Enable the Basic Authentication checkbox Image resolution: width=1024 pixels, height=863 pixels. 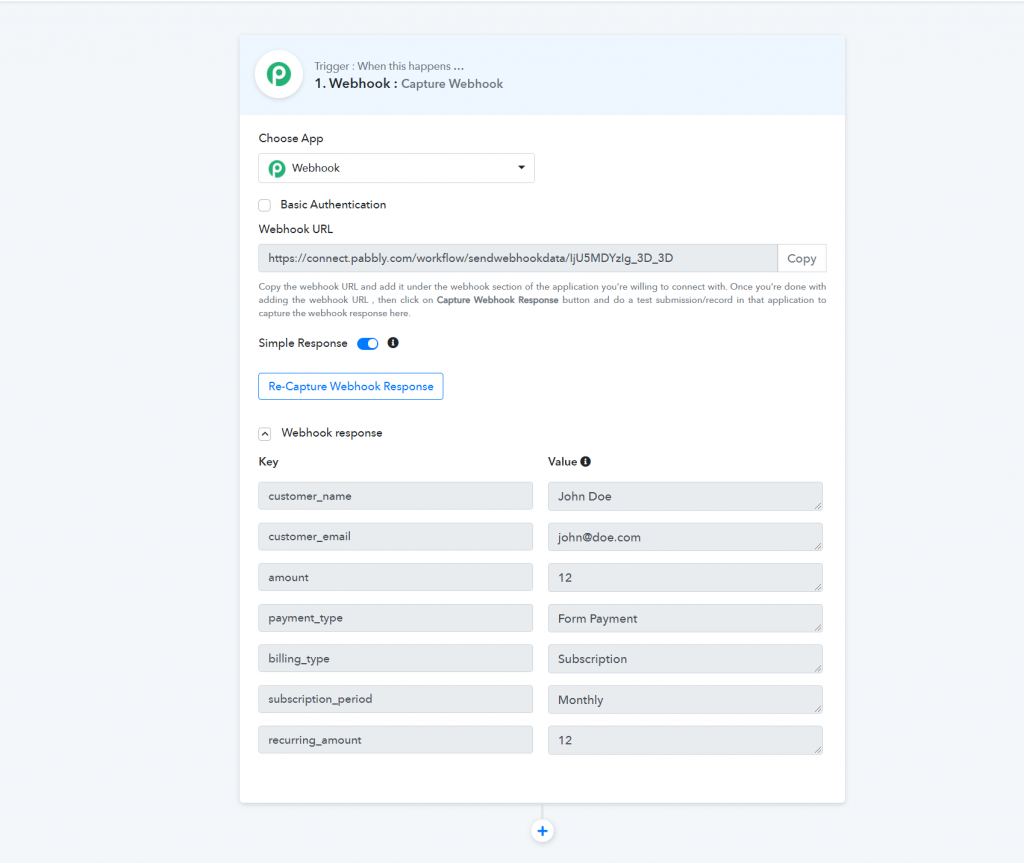(x=264, y=205)
